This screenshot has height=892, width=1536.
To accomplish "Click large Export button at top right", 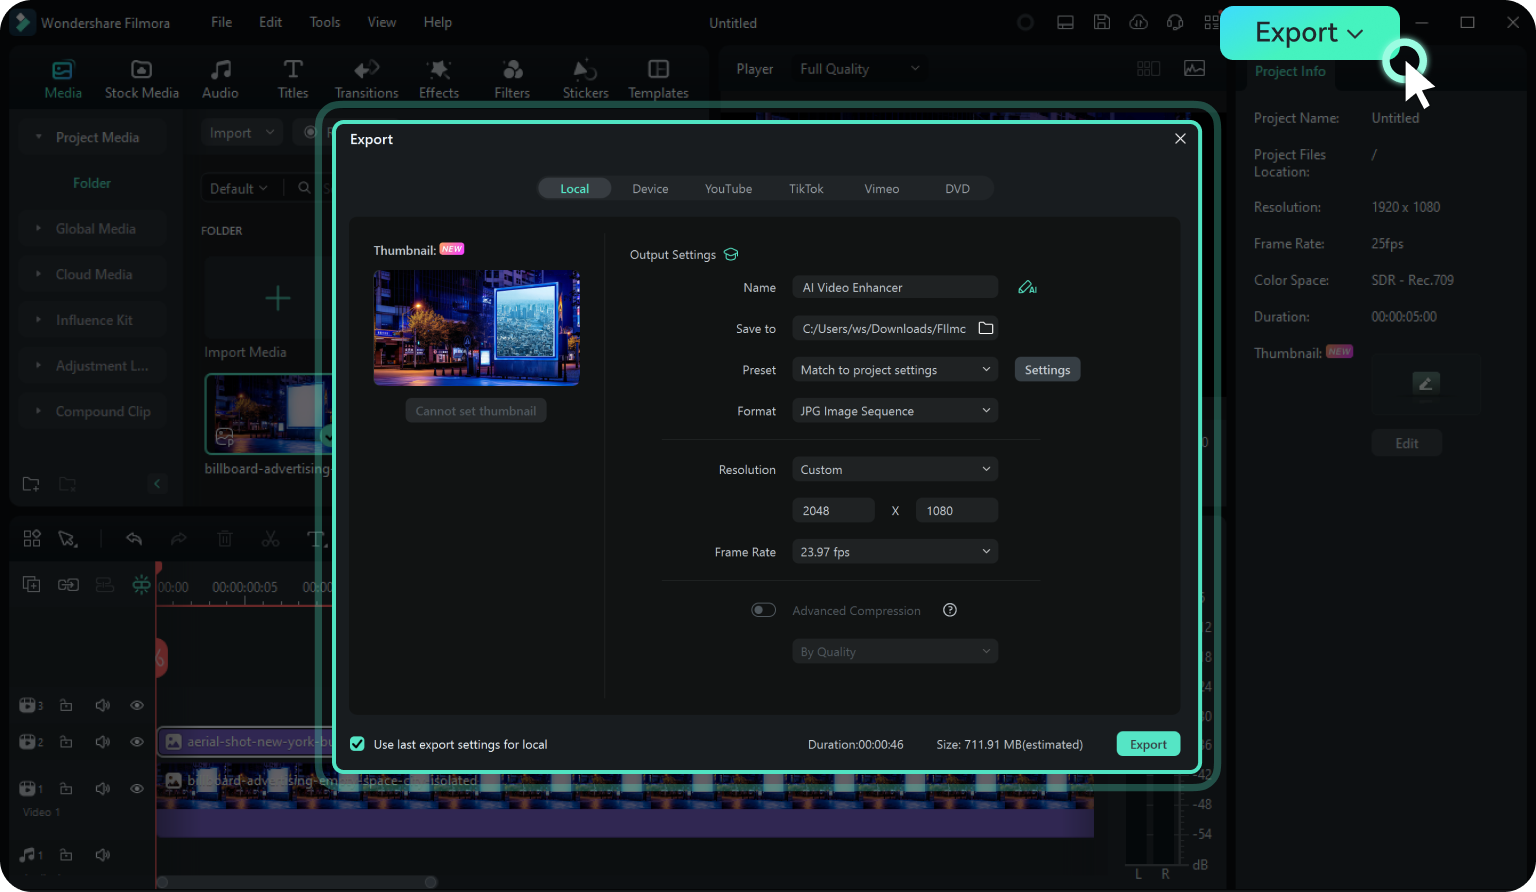I will [x=1309, y=33].
